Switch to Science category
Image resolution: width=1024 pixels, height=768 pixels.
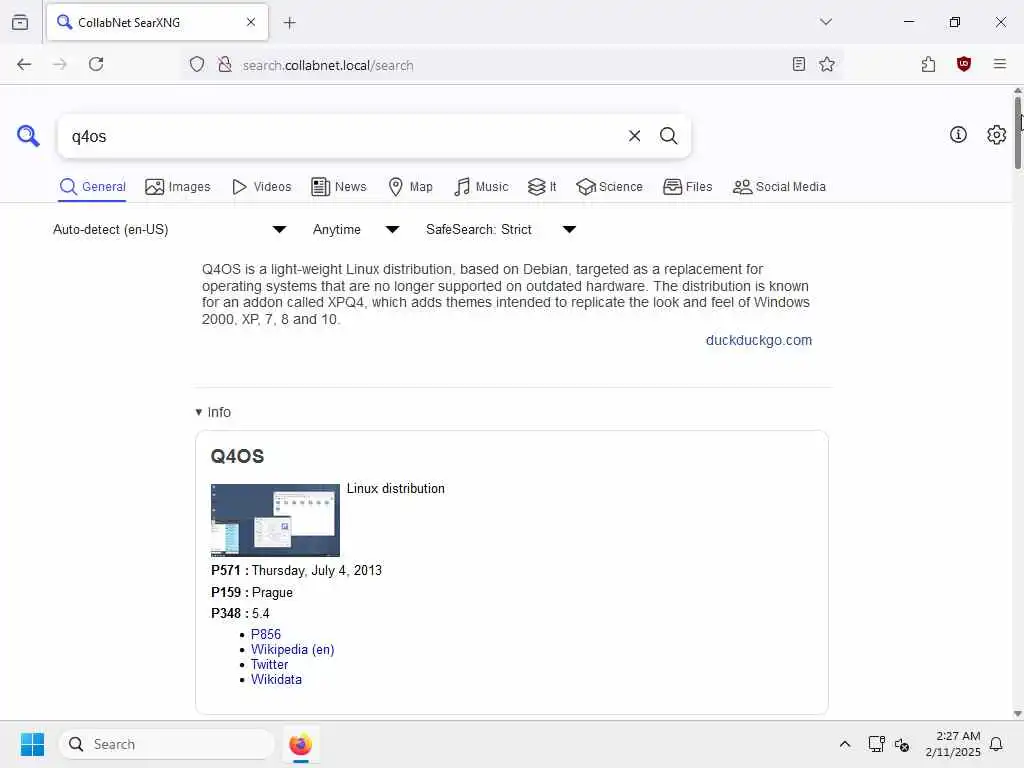pos(609,187)
